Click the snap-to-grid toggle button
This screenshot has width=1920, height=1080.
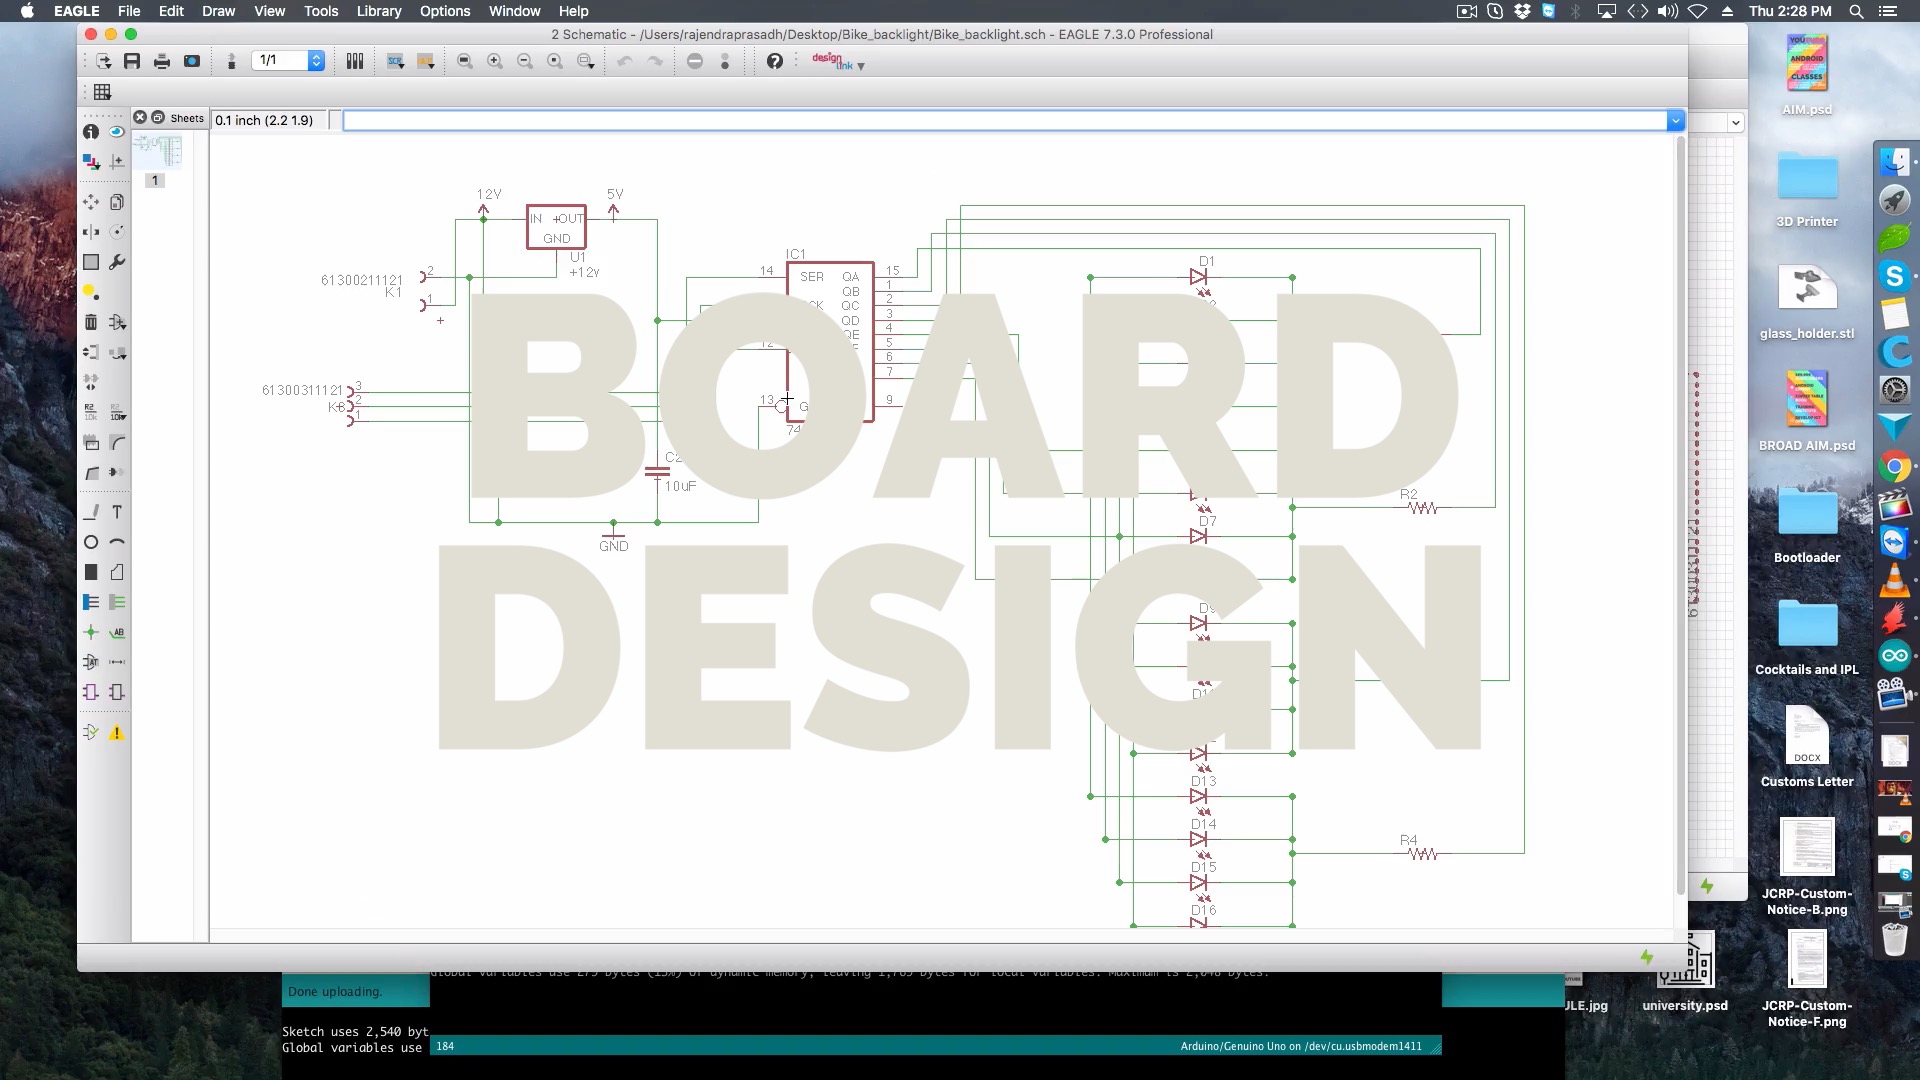(x=102, y=91)
